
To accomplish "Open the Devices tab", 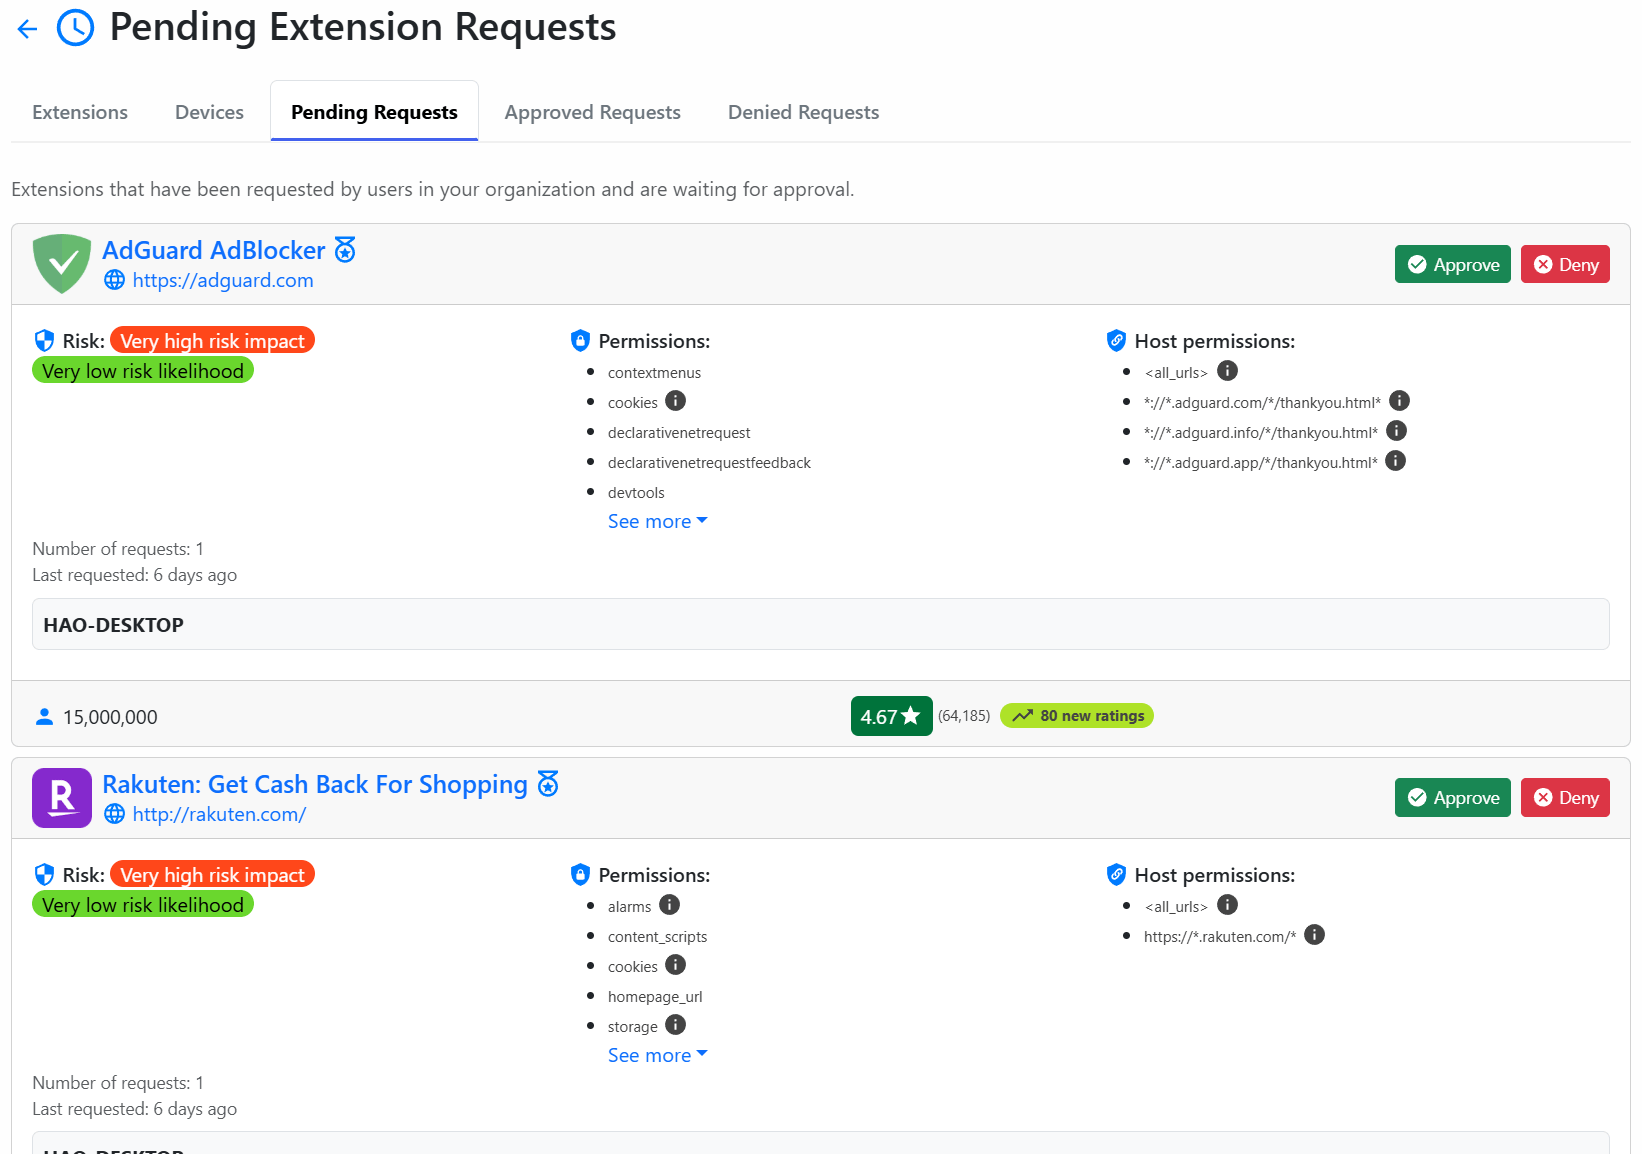I will pos(209,112).
